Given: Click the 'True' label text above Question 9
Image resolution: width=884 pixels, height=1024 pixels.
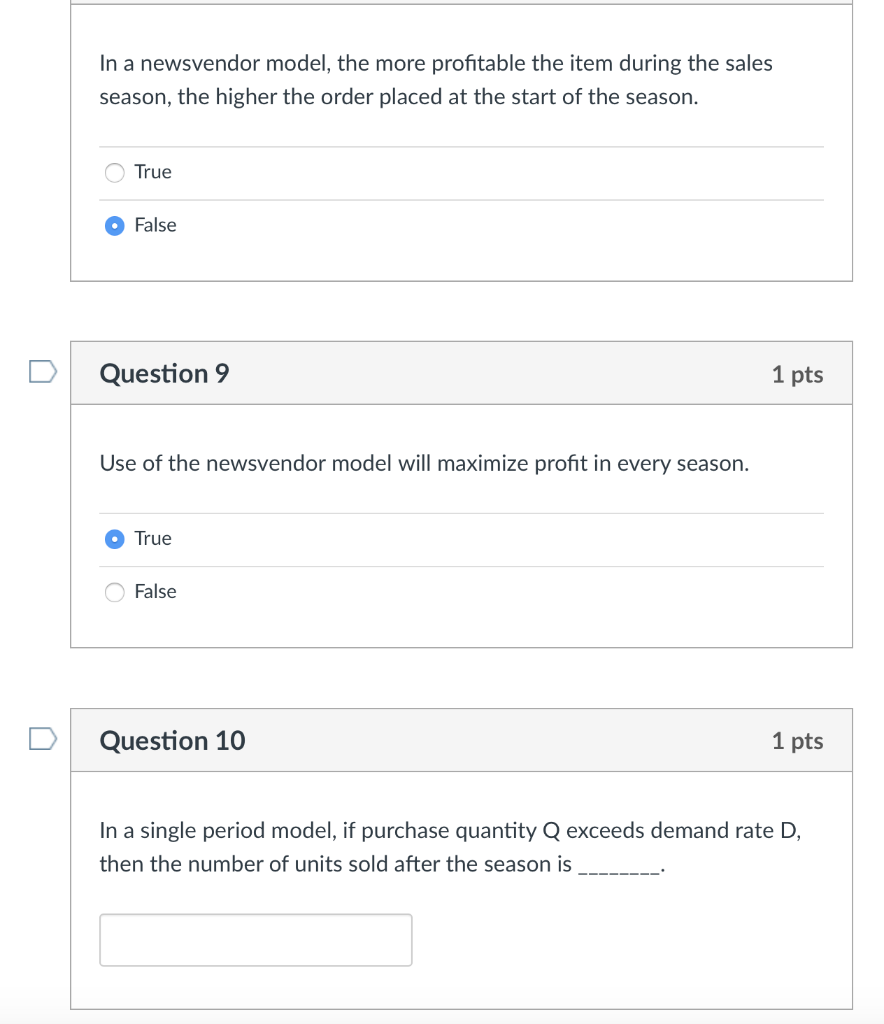Looking at the screenshot, I should tap(153, 172).
